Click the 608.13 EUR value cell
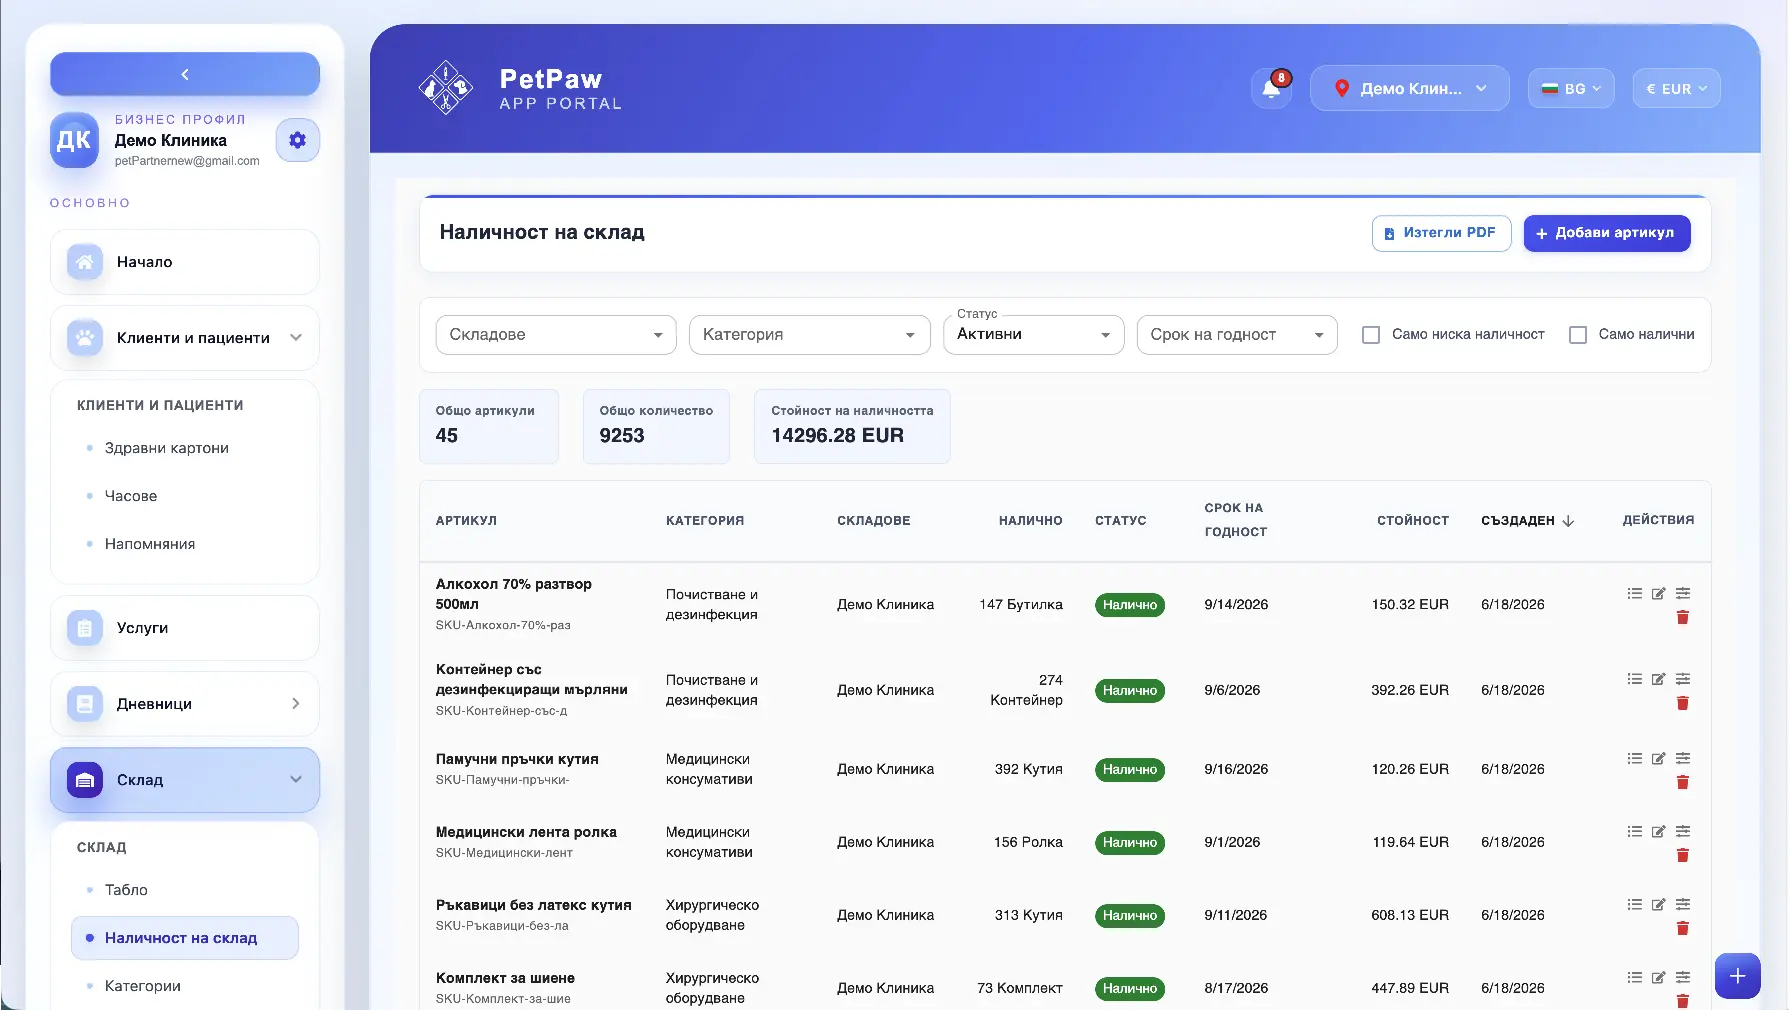 tap(1410, 915)
